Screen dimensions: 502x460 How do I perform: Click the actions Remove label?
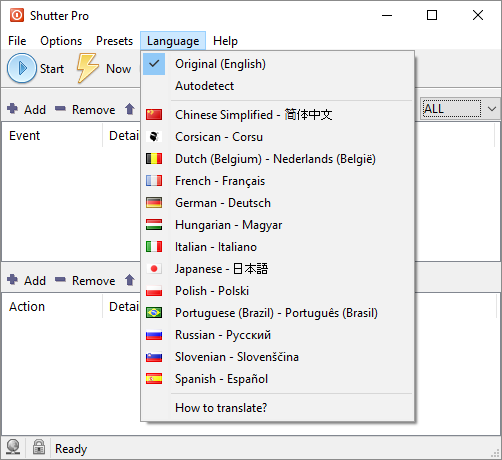(x=94, y=280)
